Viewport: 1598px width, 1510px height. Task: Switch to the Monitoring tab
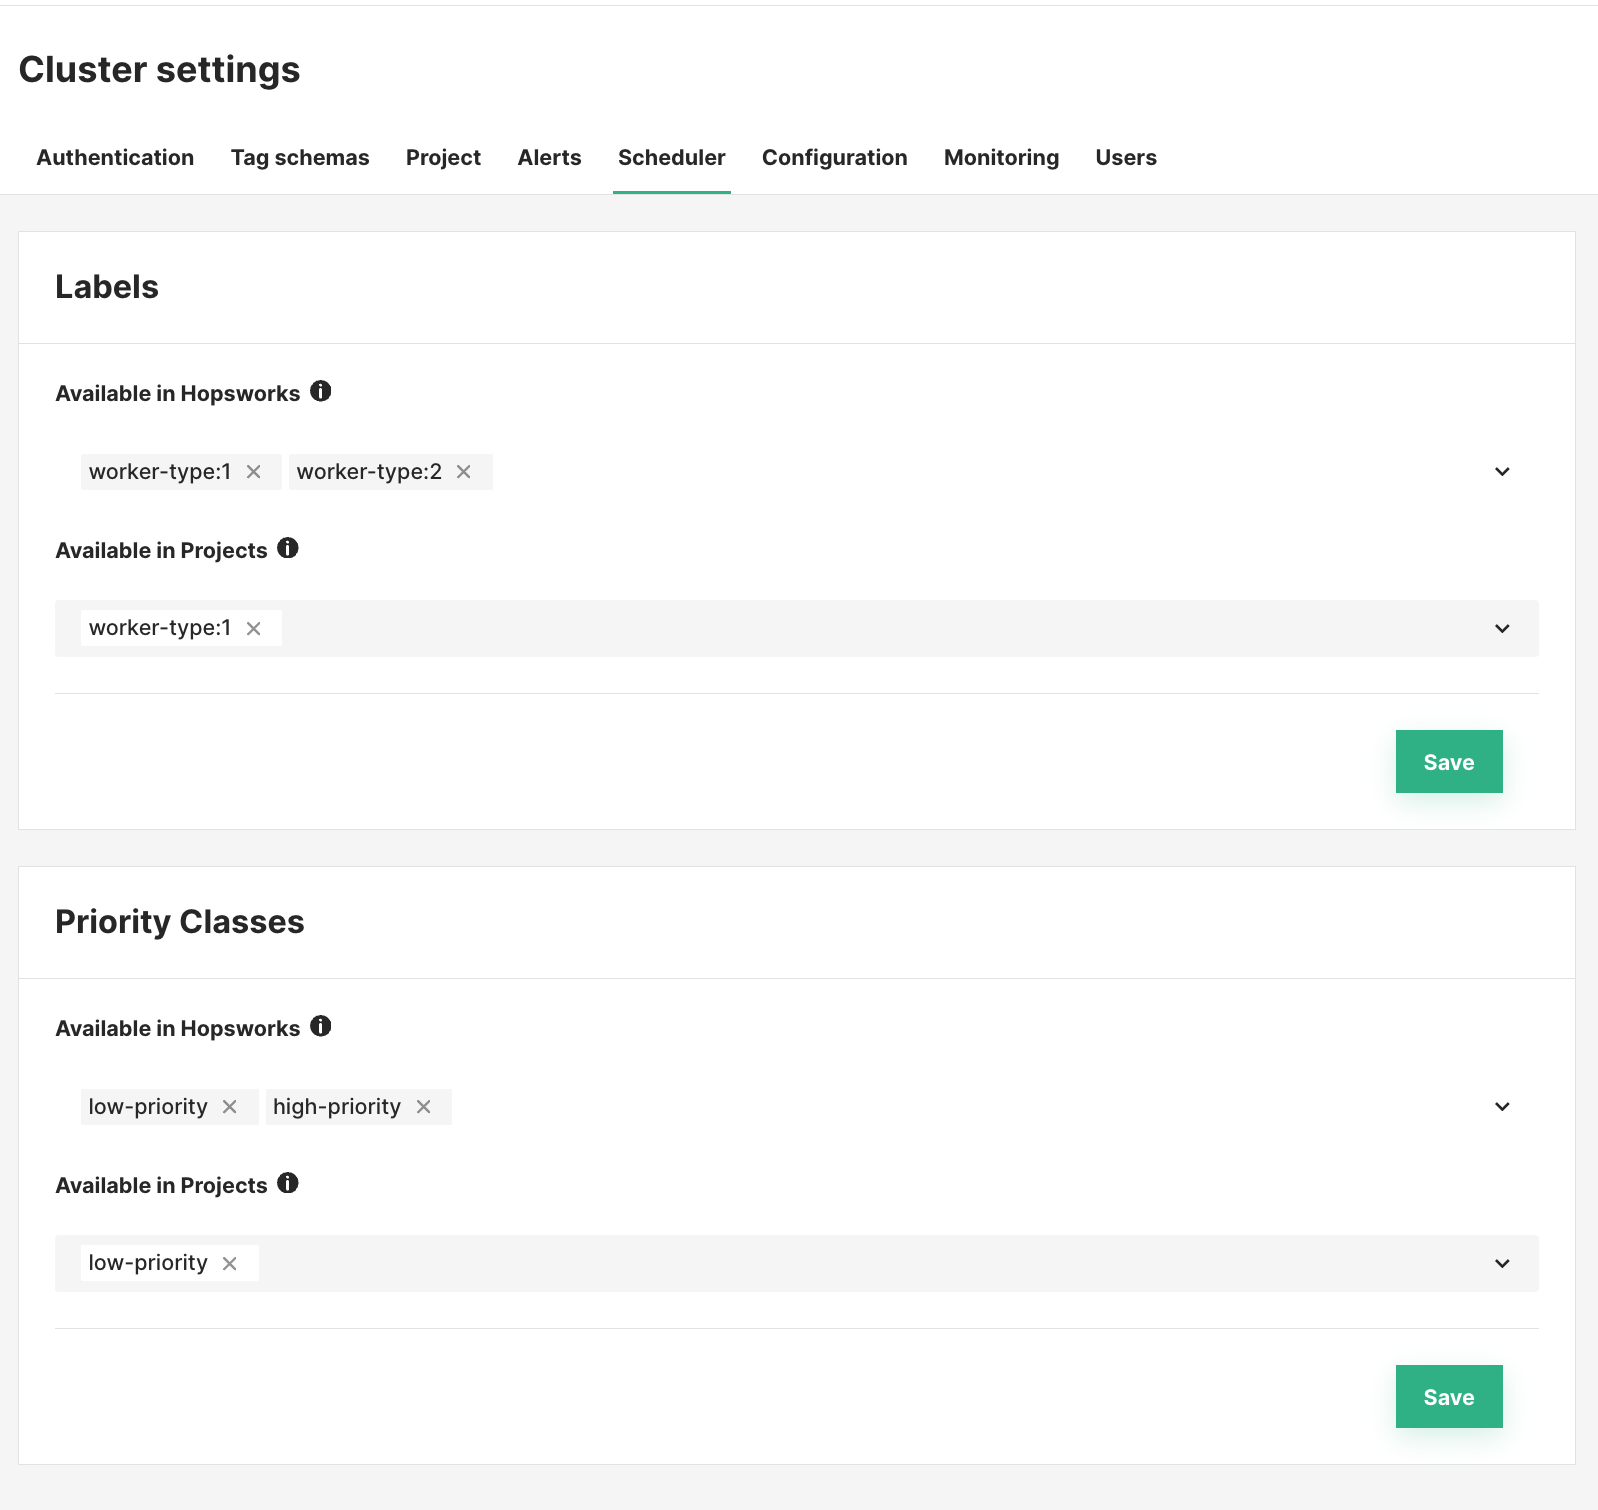click(1001, 157)
